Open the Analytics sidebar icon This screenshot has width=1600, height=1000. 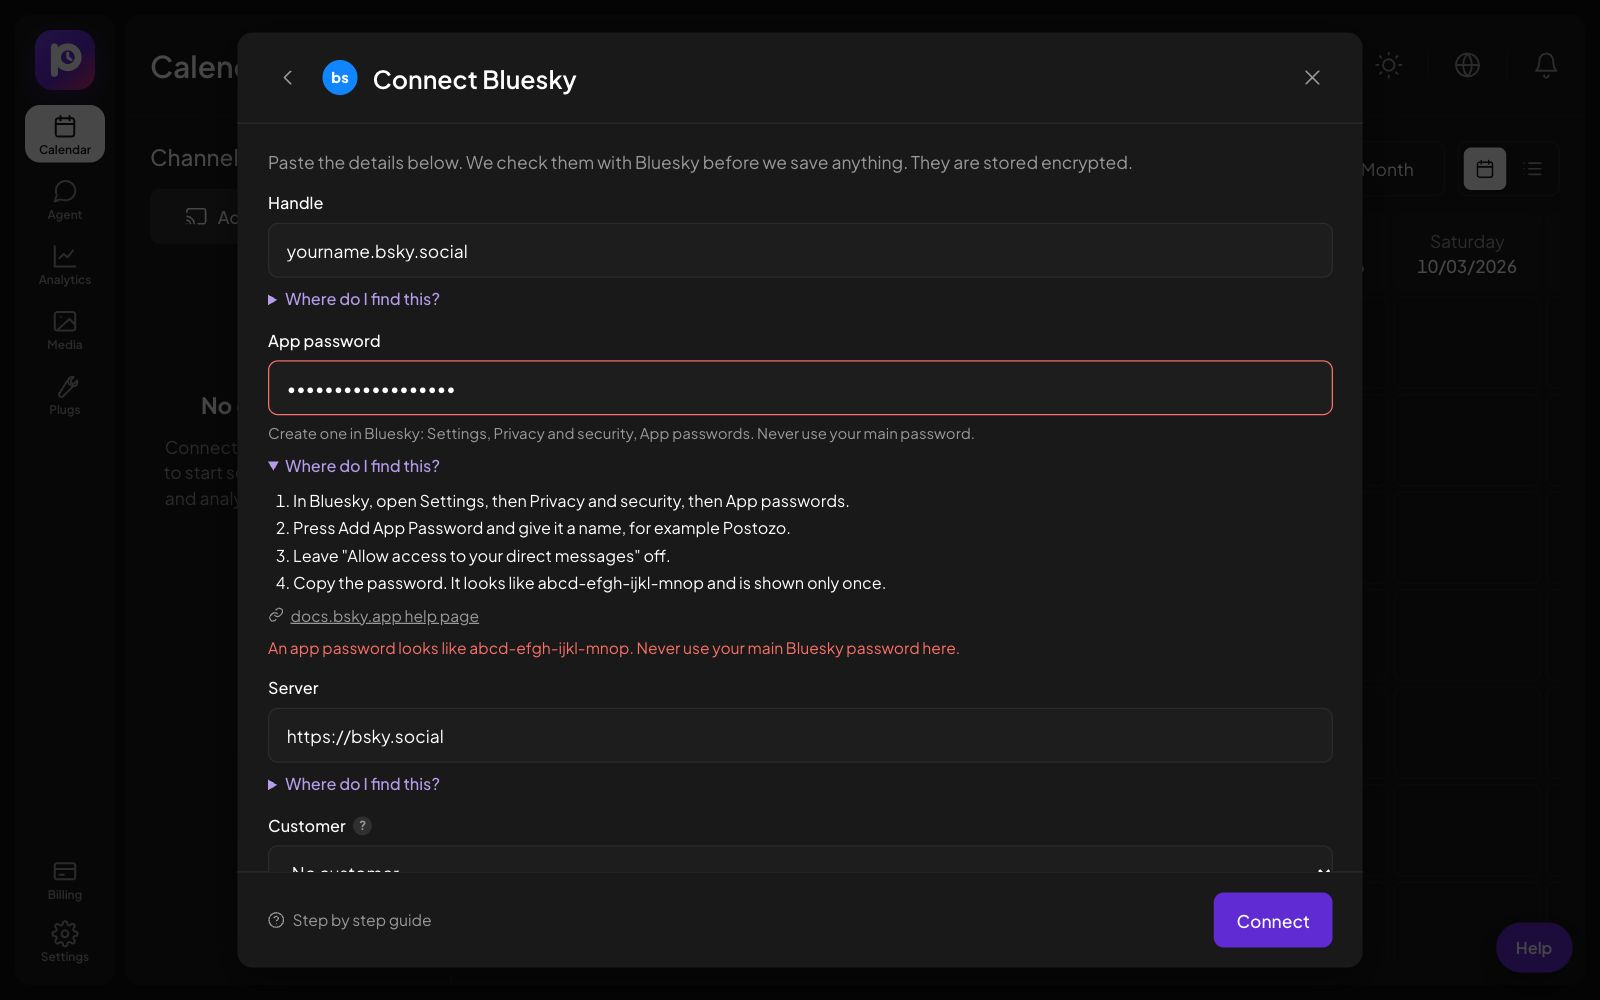click(65, 265)
